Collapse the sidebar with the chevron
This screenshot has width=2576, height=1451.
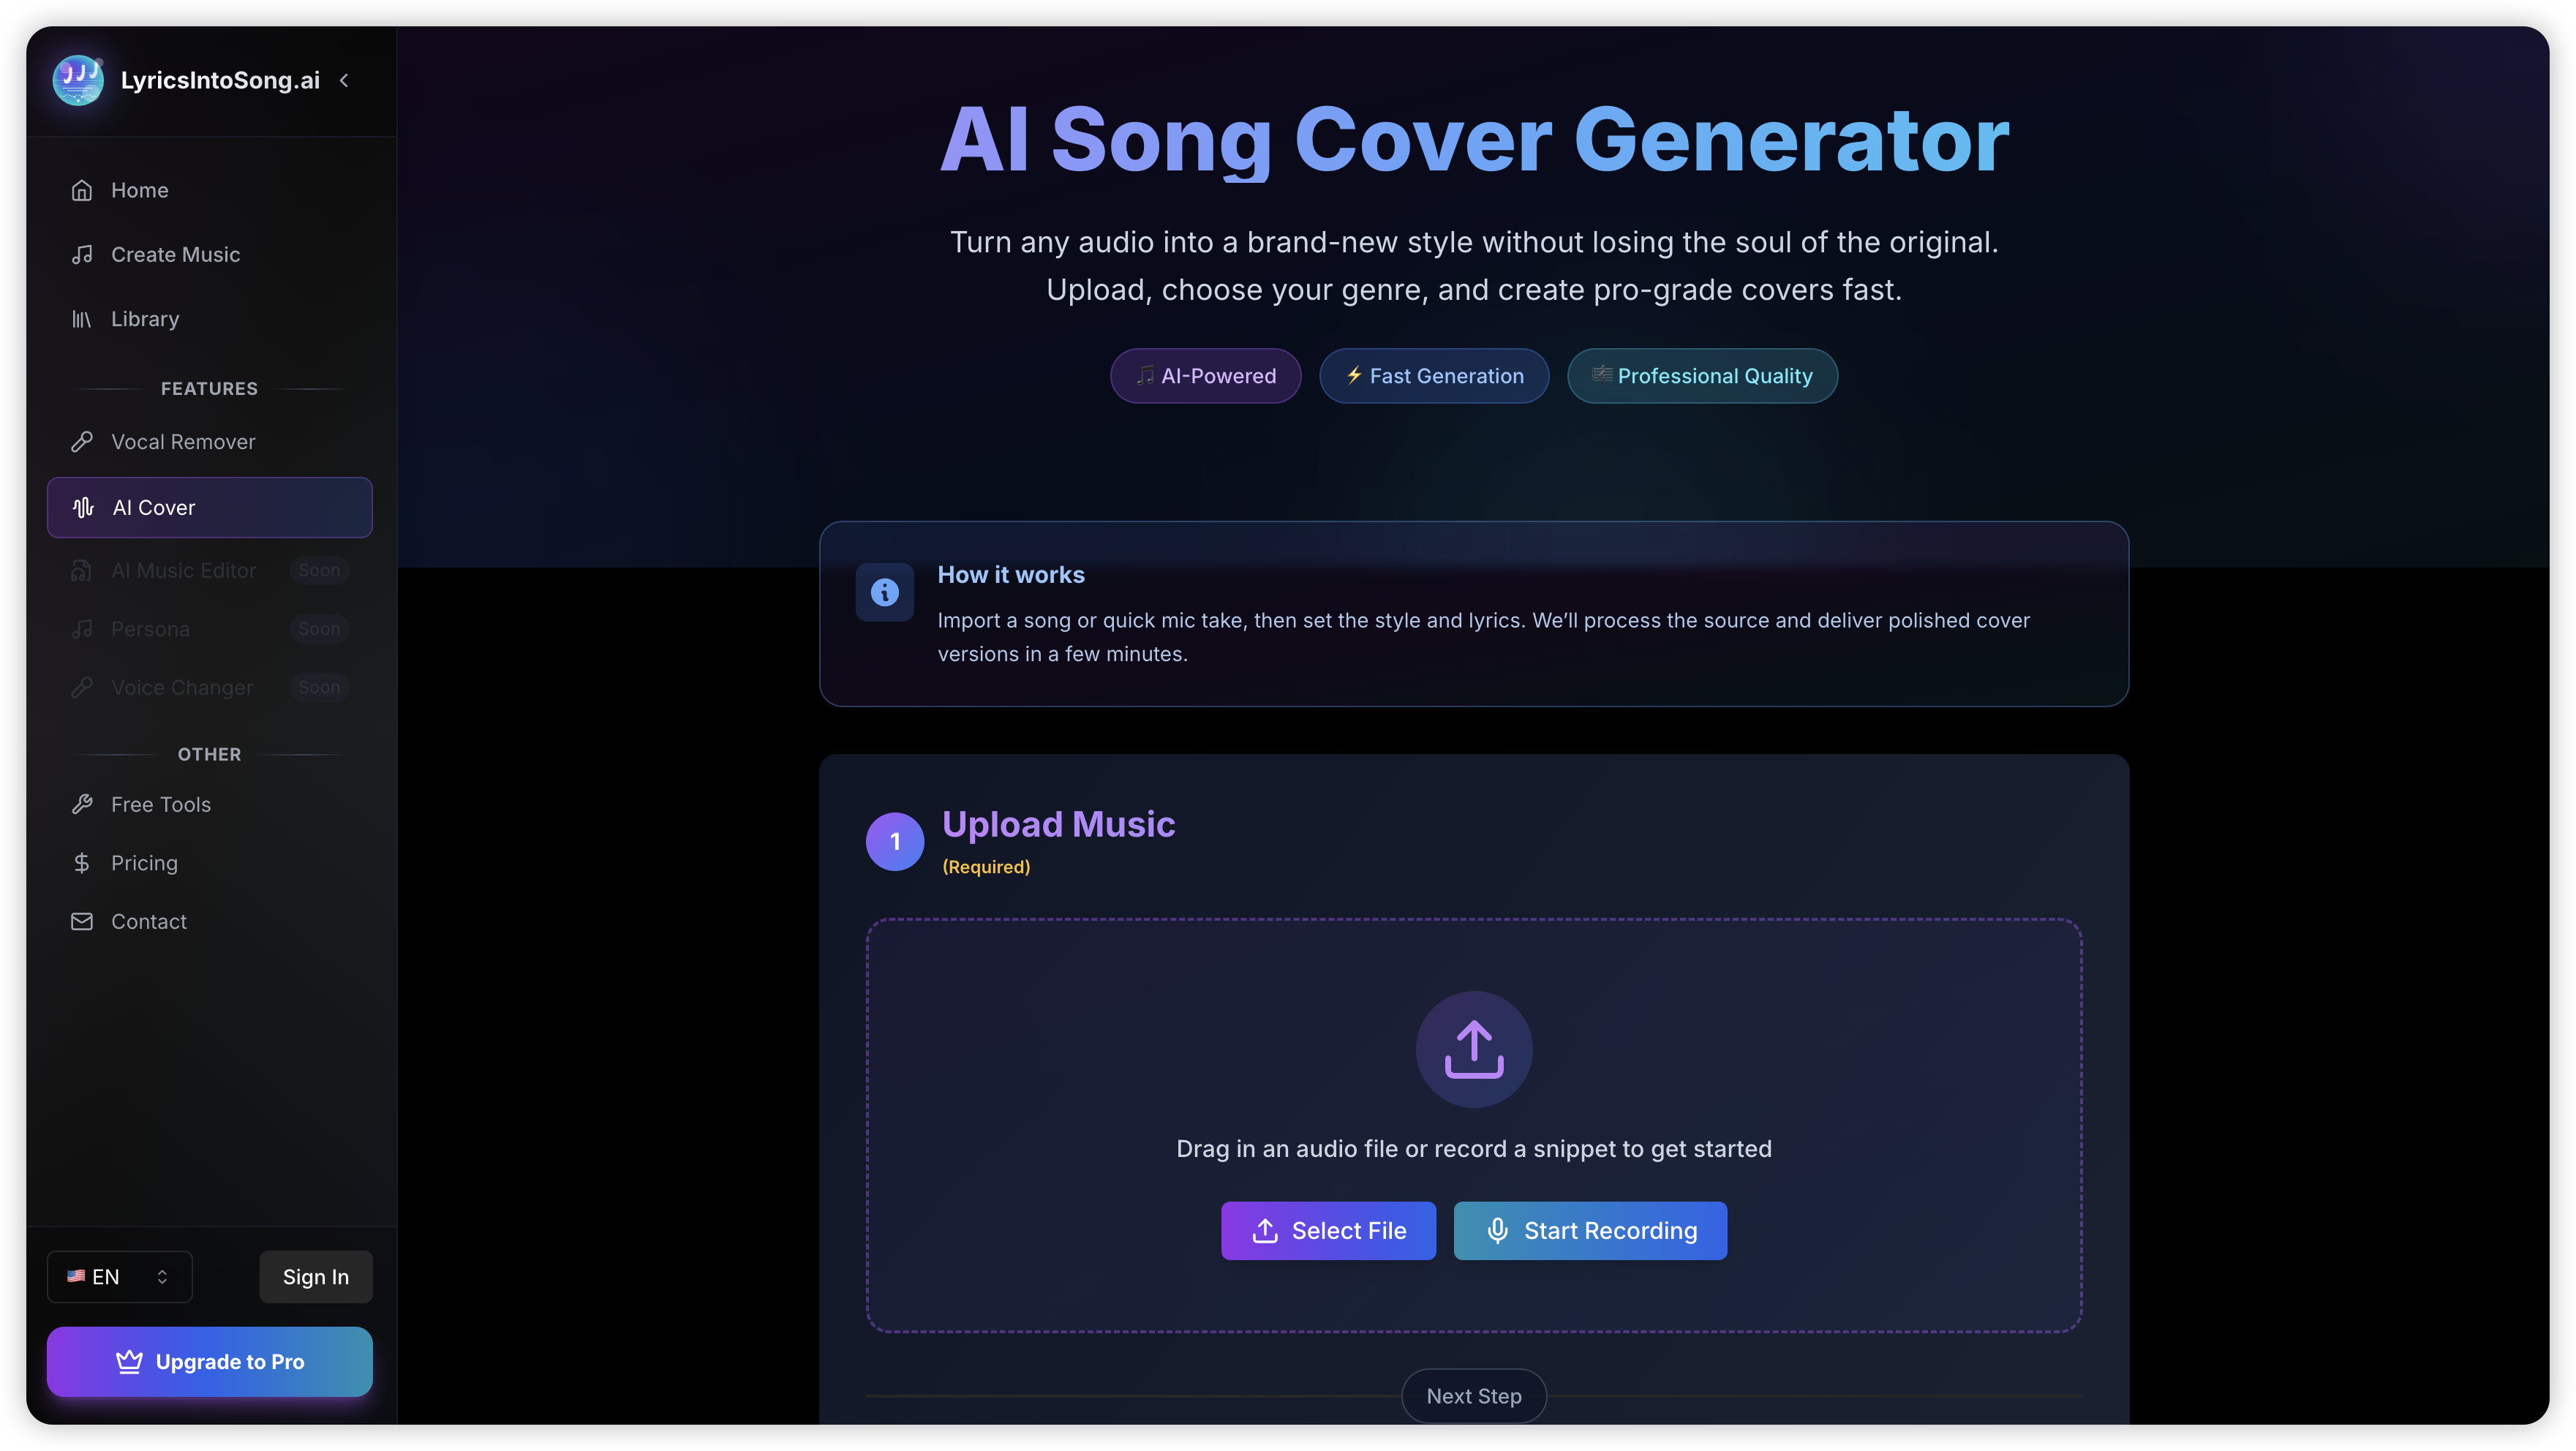click(344, 80)
